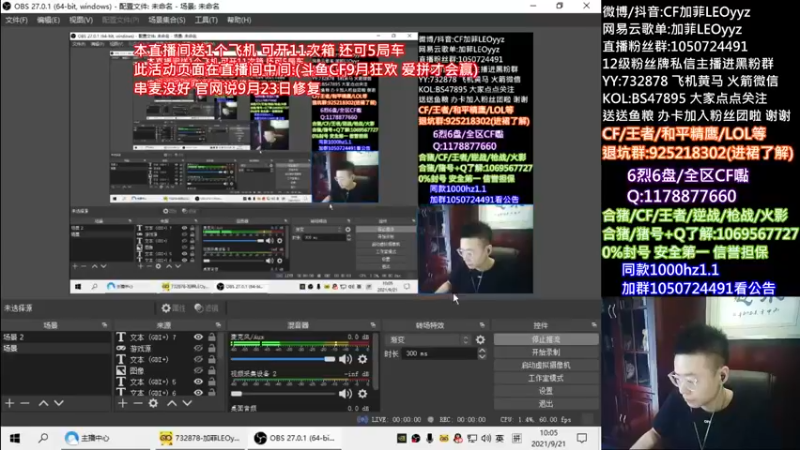Open the 编辑(E) menu
Screen dimensions: 800x450
click(48, 20)
